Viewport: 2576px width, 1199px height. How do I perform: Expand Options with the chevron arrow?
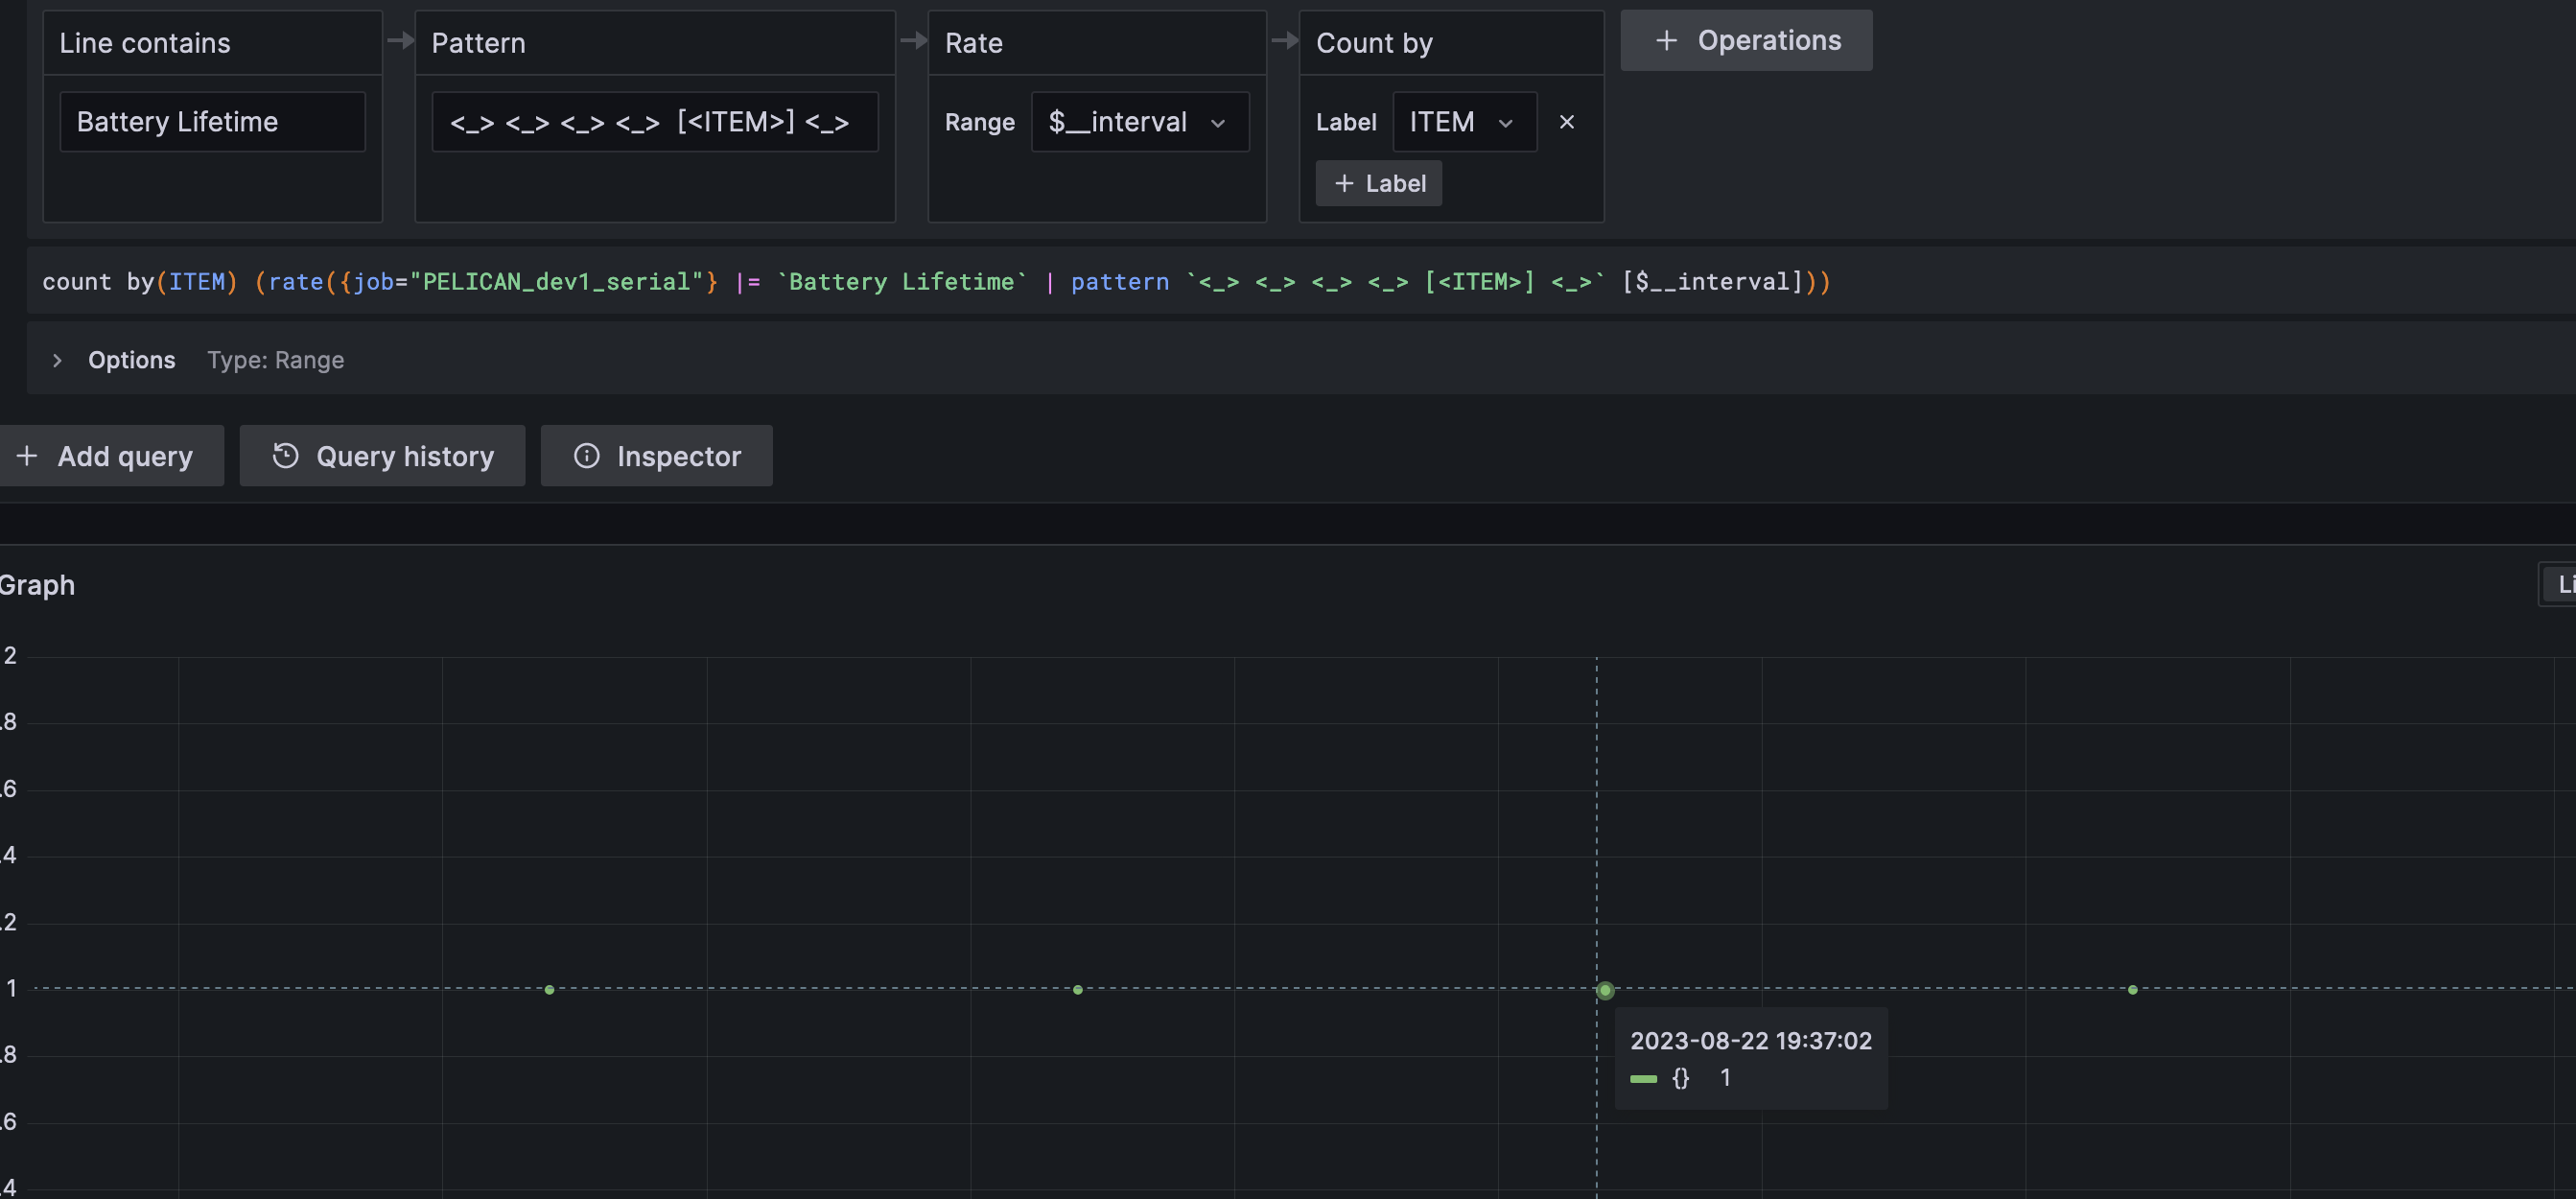[57, 360]
